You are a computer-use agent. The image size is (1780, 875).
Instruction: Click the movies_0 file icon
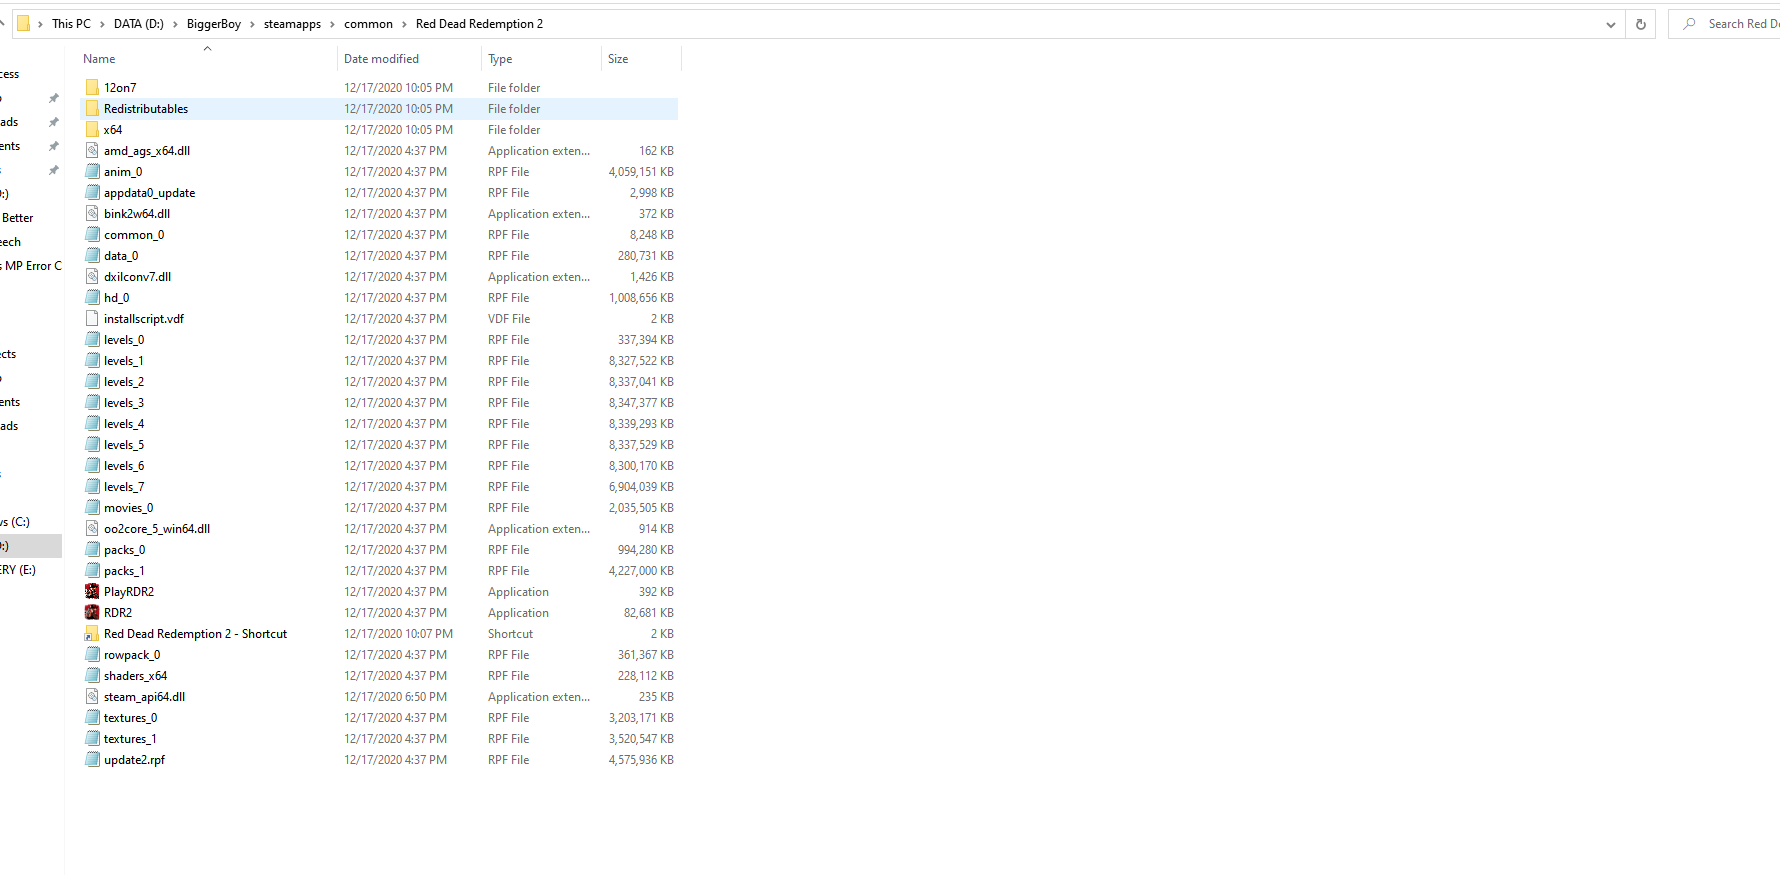click(92, 507)
